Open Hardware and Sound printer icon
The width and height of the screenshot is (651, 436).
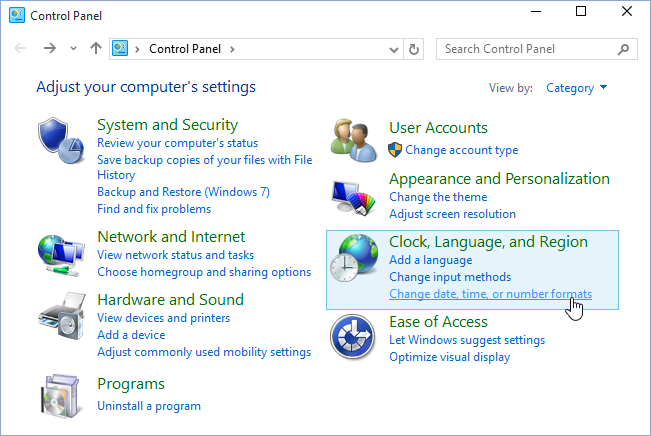tap(62, 316)
